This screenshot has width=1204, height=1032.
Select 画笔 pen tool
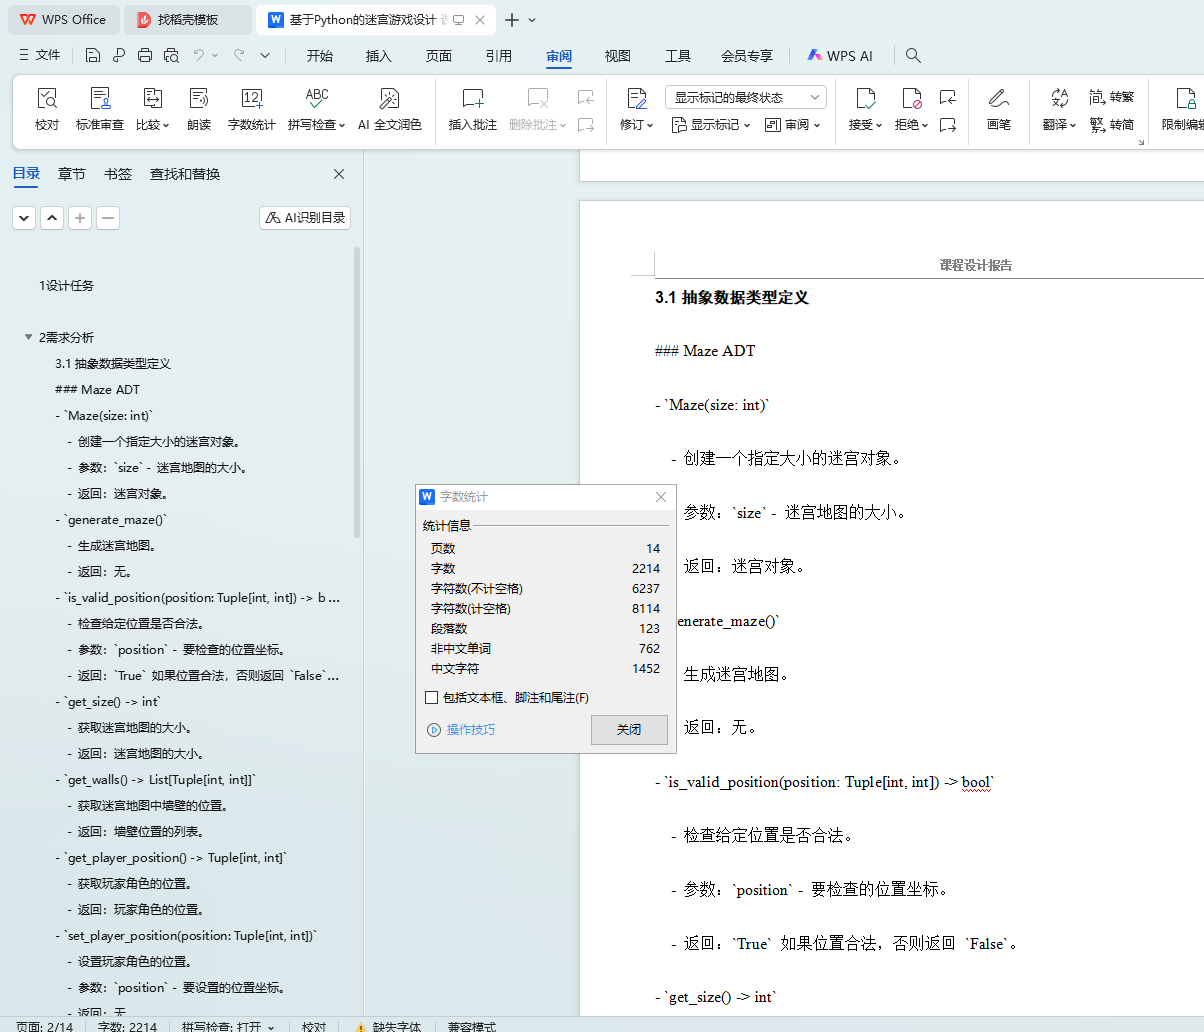click(x=998, y=109)
